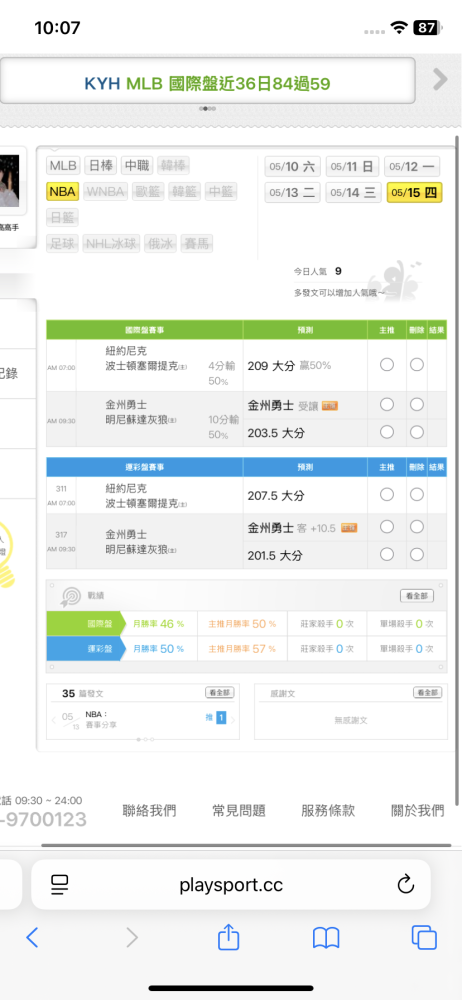Switch to 中職 league tab
462x1000 pixels.
pos(137,166)
